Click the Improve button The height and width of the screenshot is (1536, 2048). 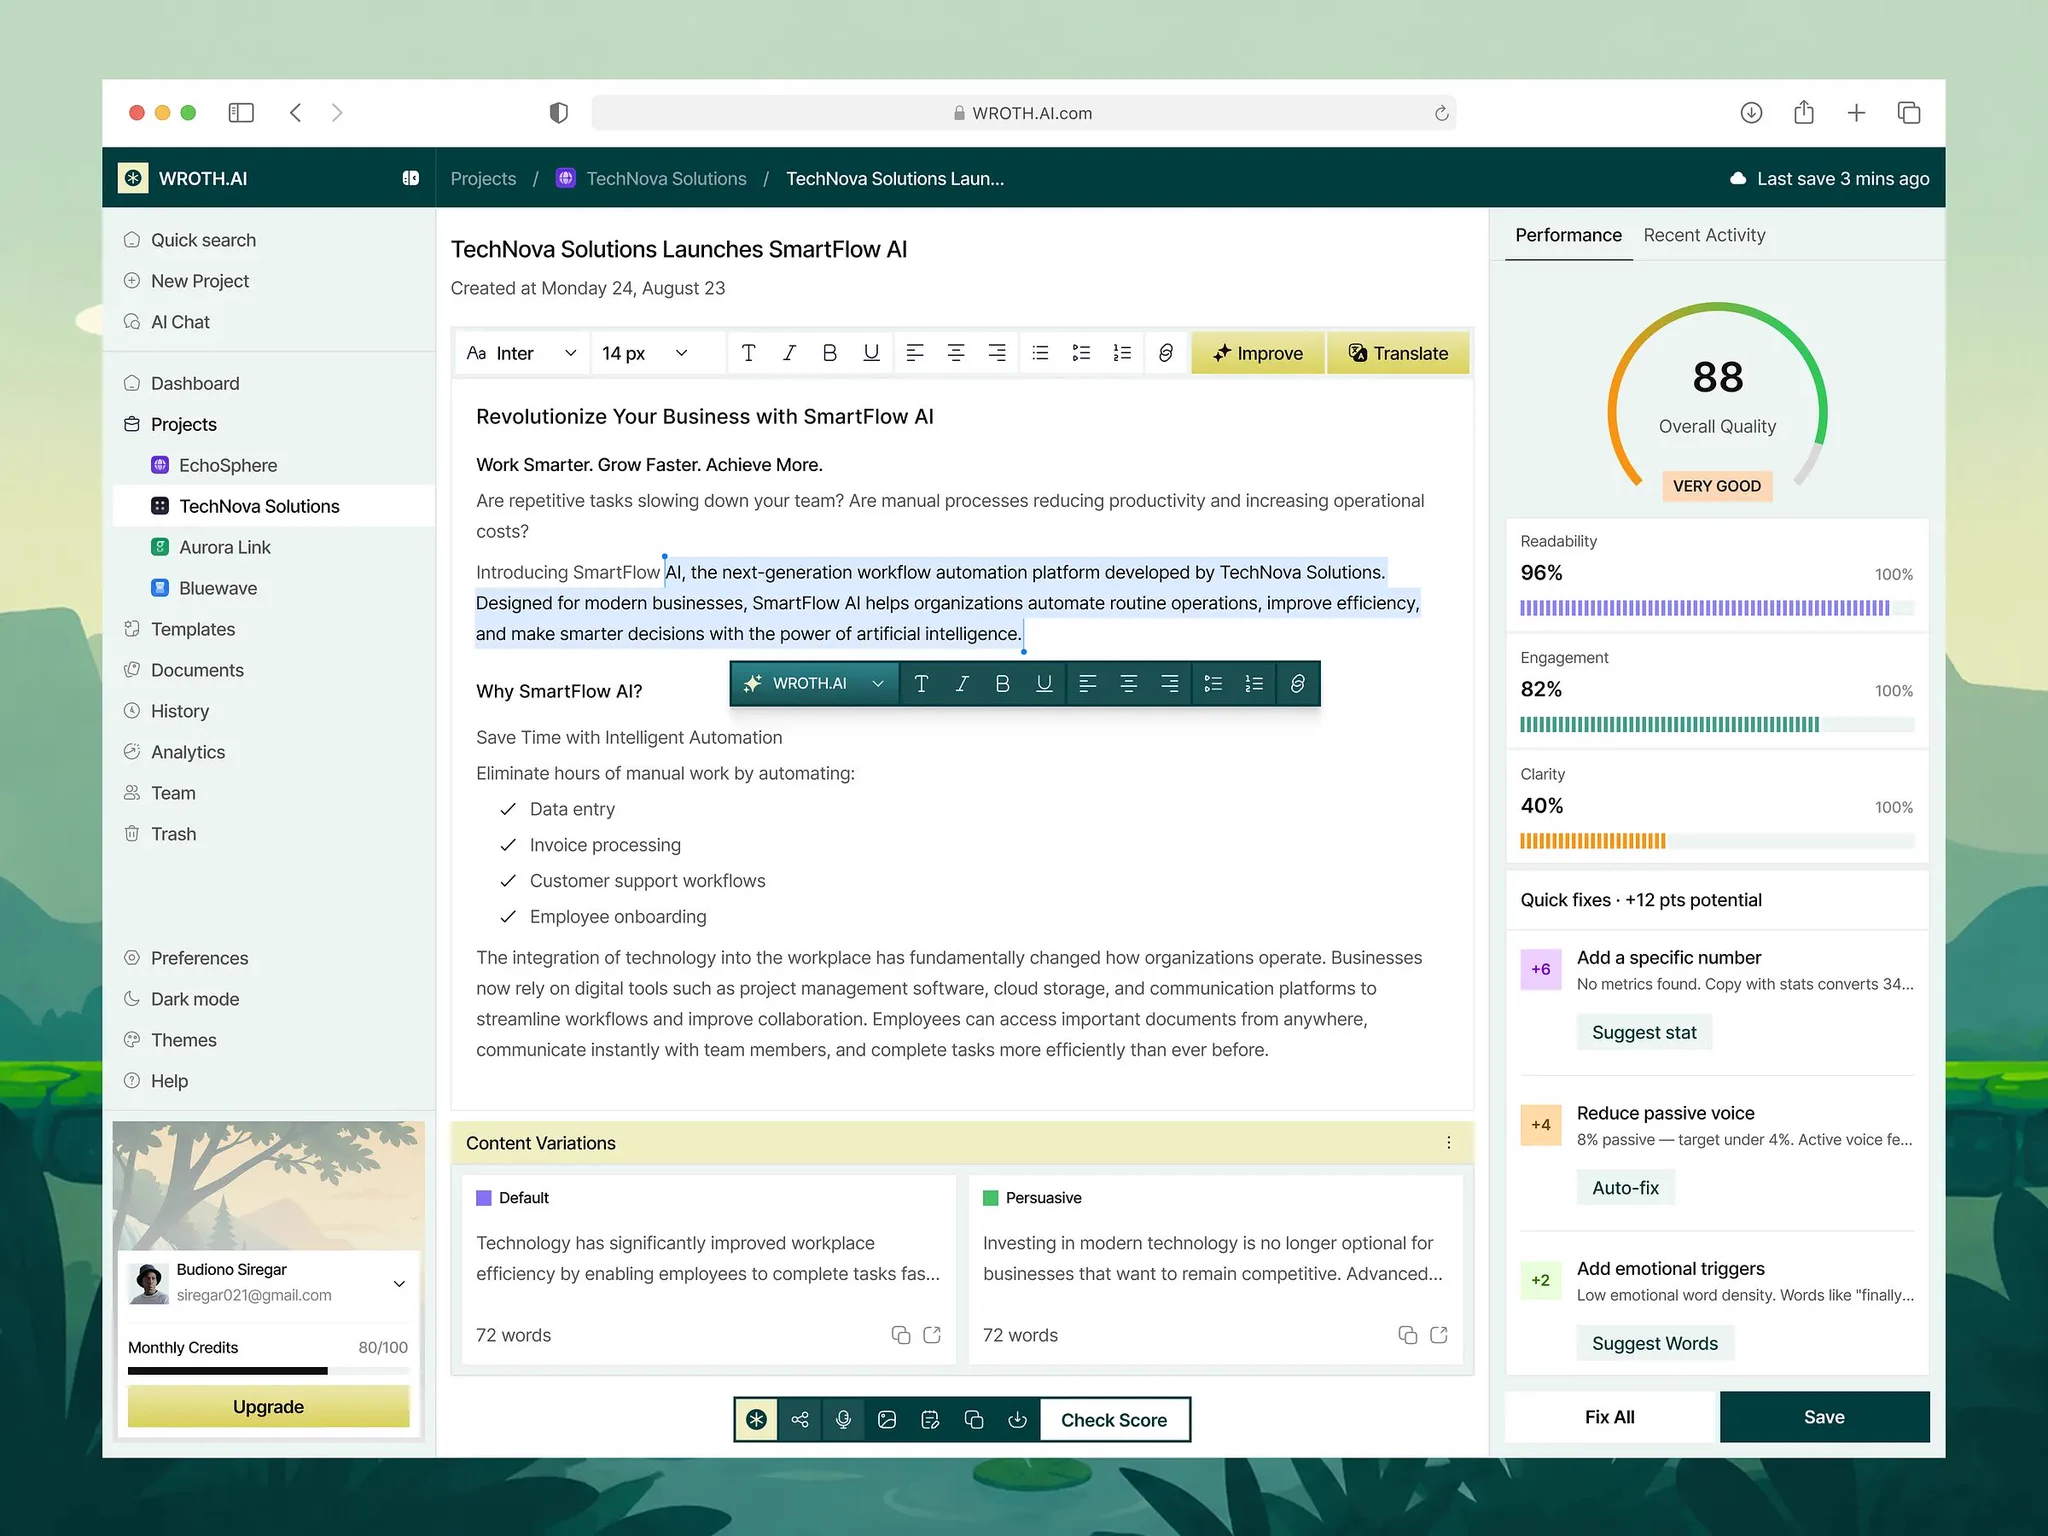(1258, 353)
